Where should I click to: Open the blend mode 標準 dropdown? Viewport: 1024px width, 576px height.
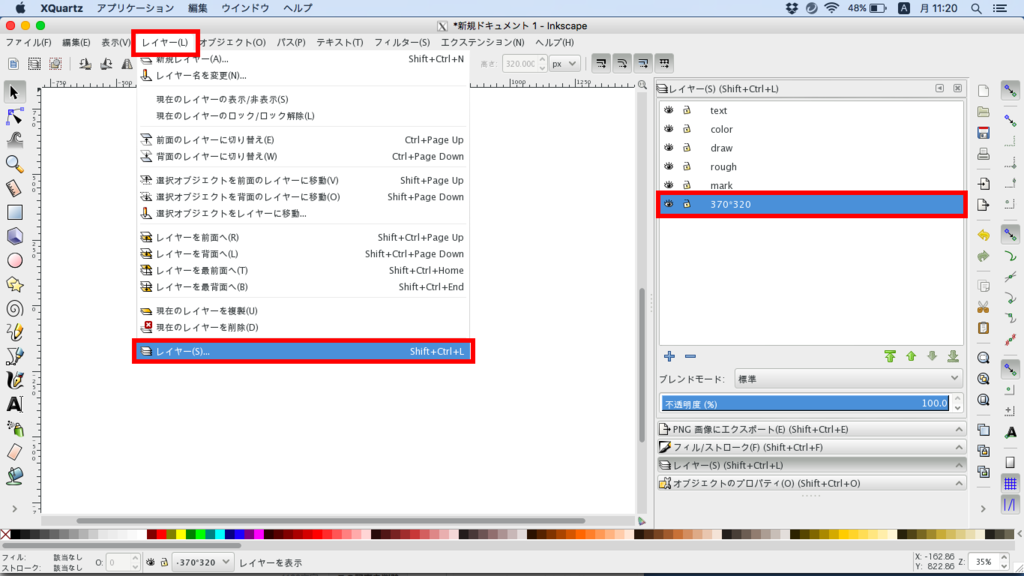point(848,379)
